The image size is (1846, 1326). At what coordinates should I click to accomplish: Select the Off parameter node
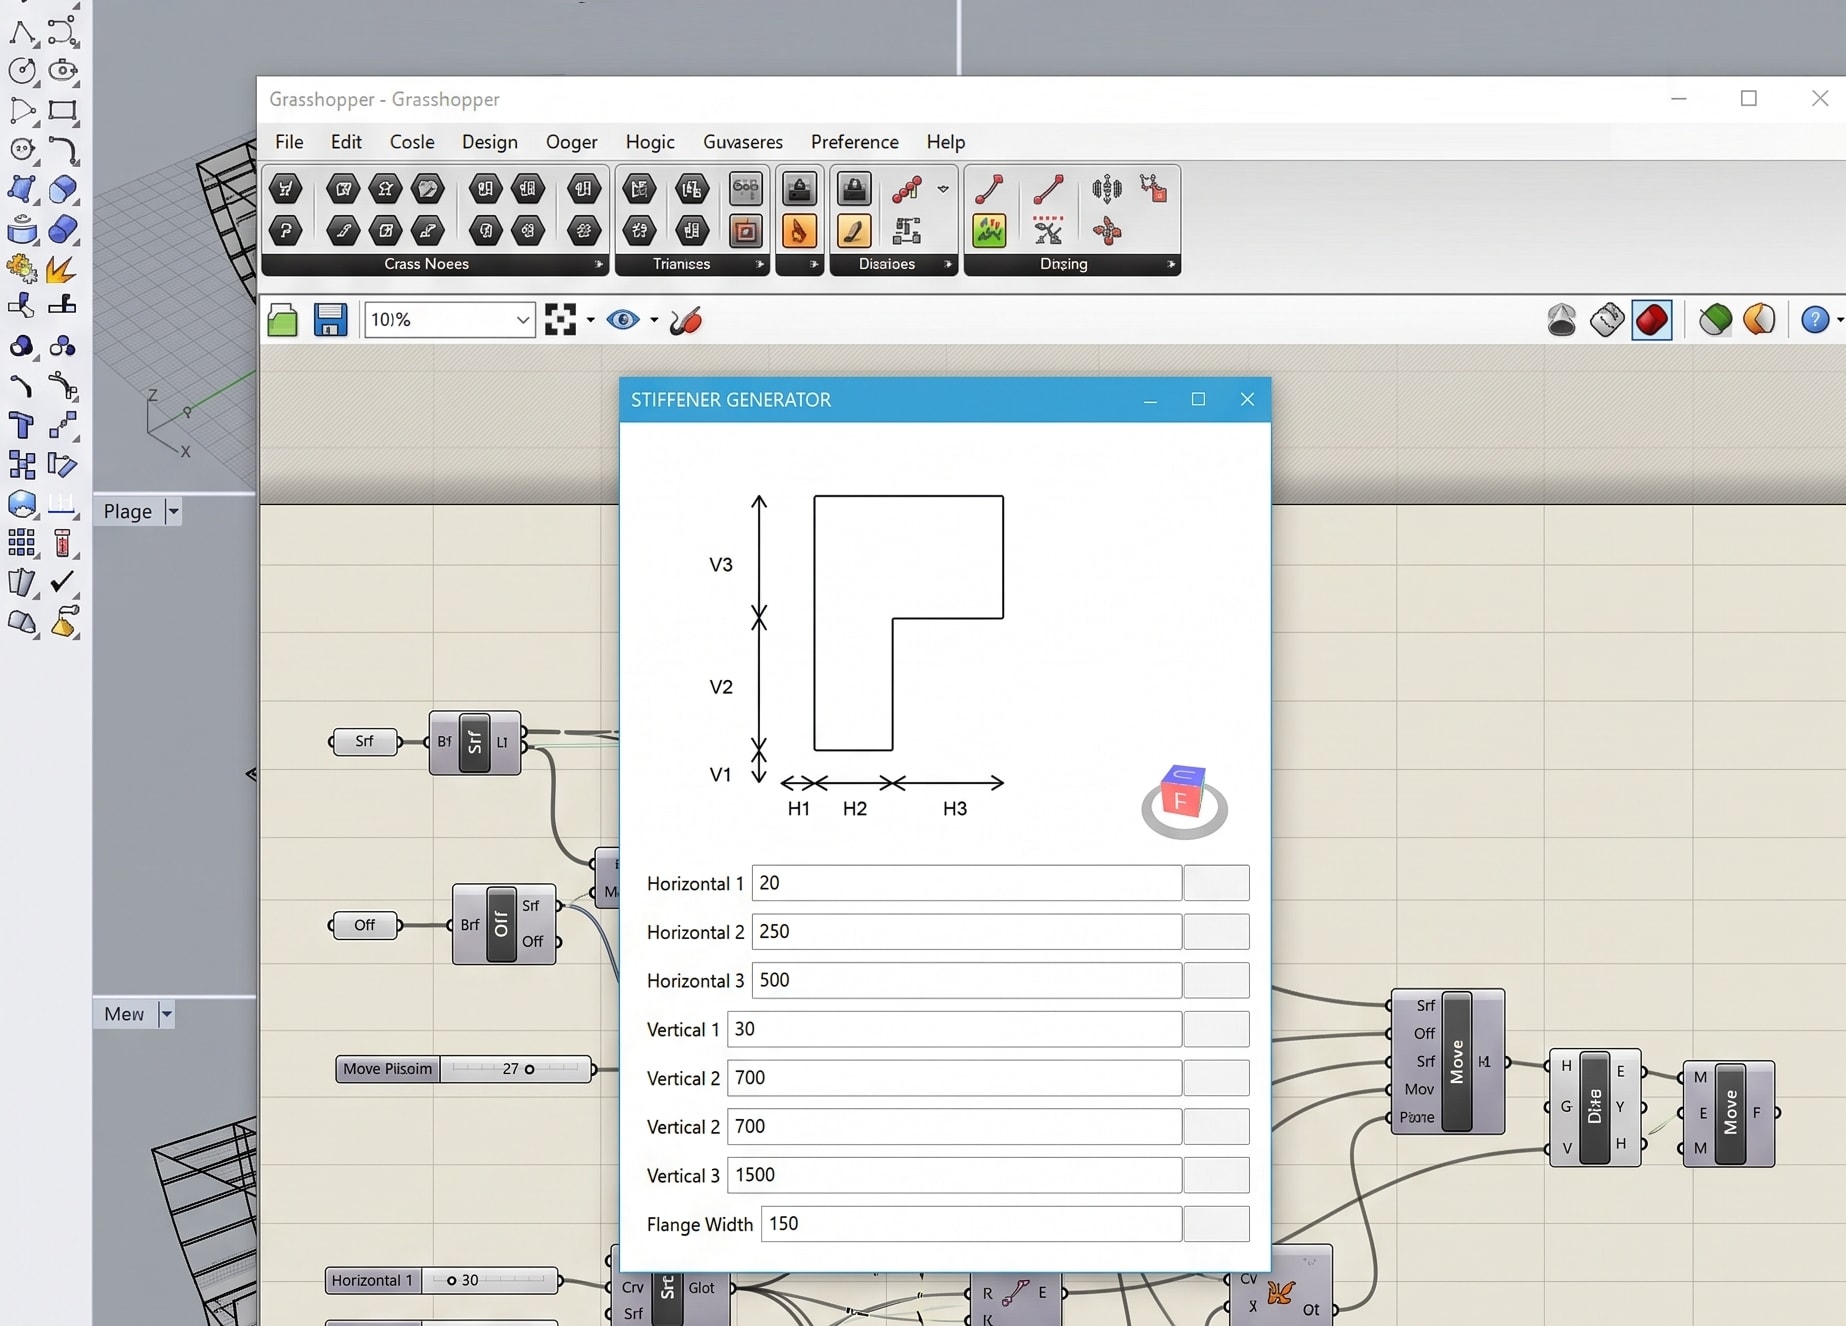point(364,925)
